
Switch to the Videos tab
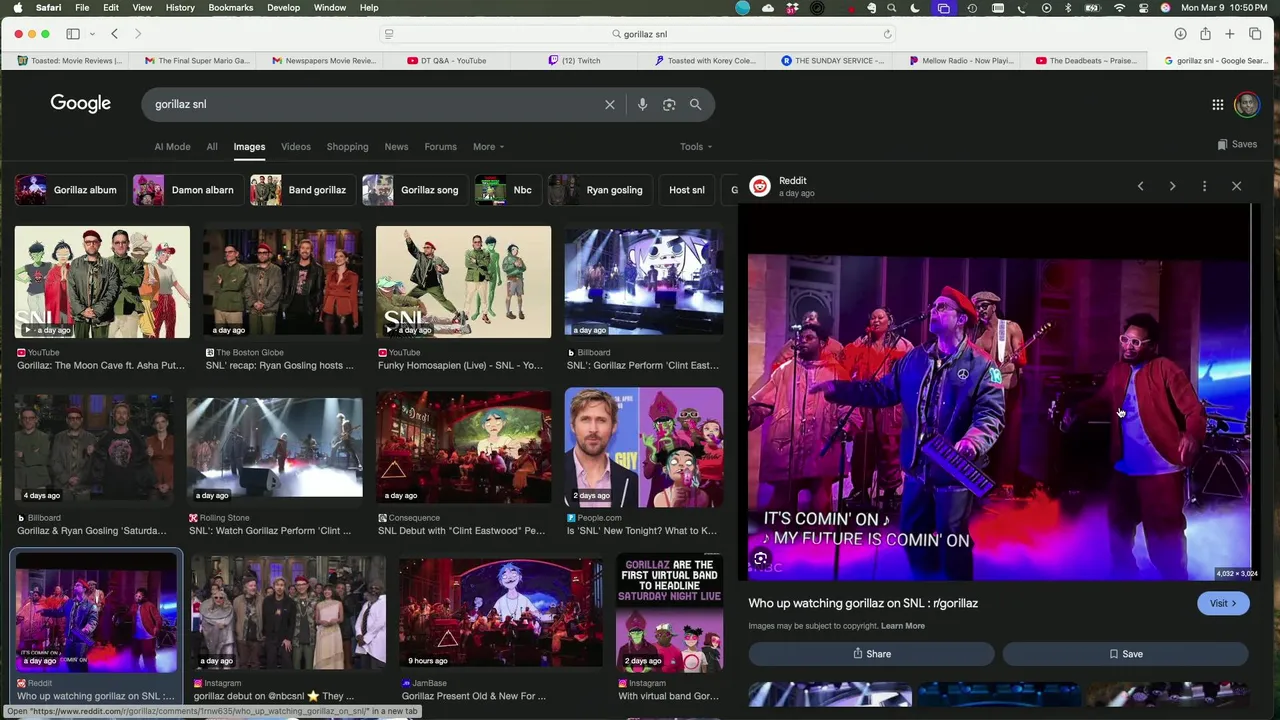296,147
